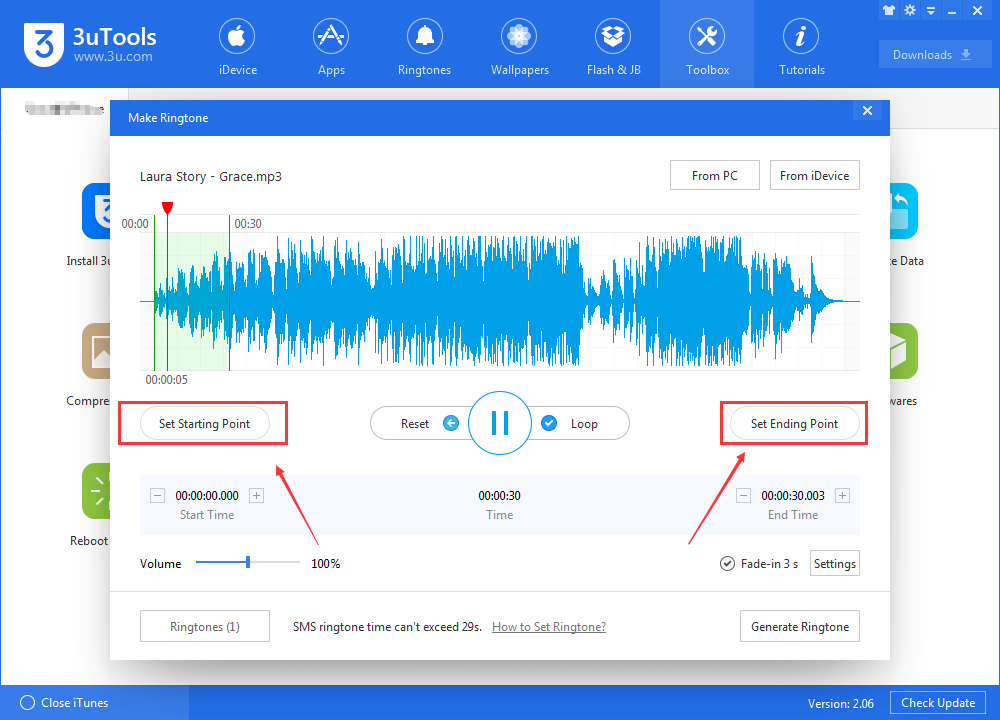This screenshot has width=1000, height=720.
Task: Click the Install 3u icon behind the dialog
Action: pyautogui.click(x=96, y=211)
